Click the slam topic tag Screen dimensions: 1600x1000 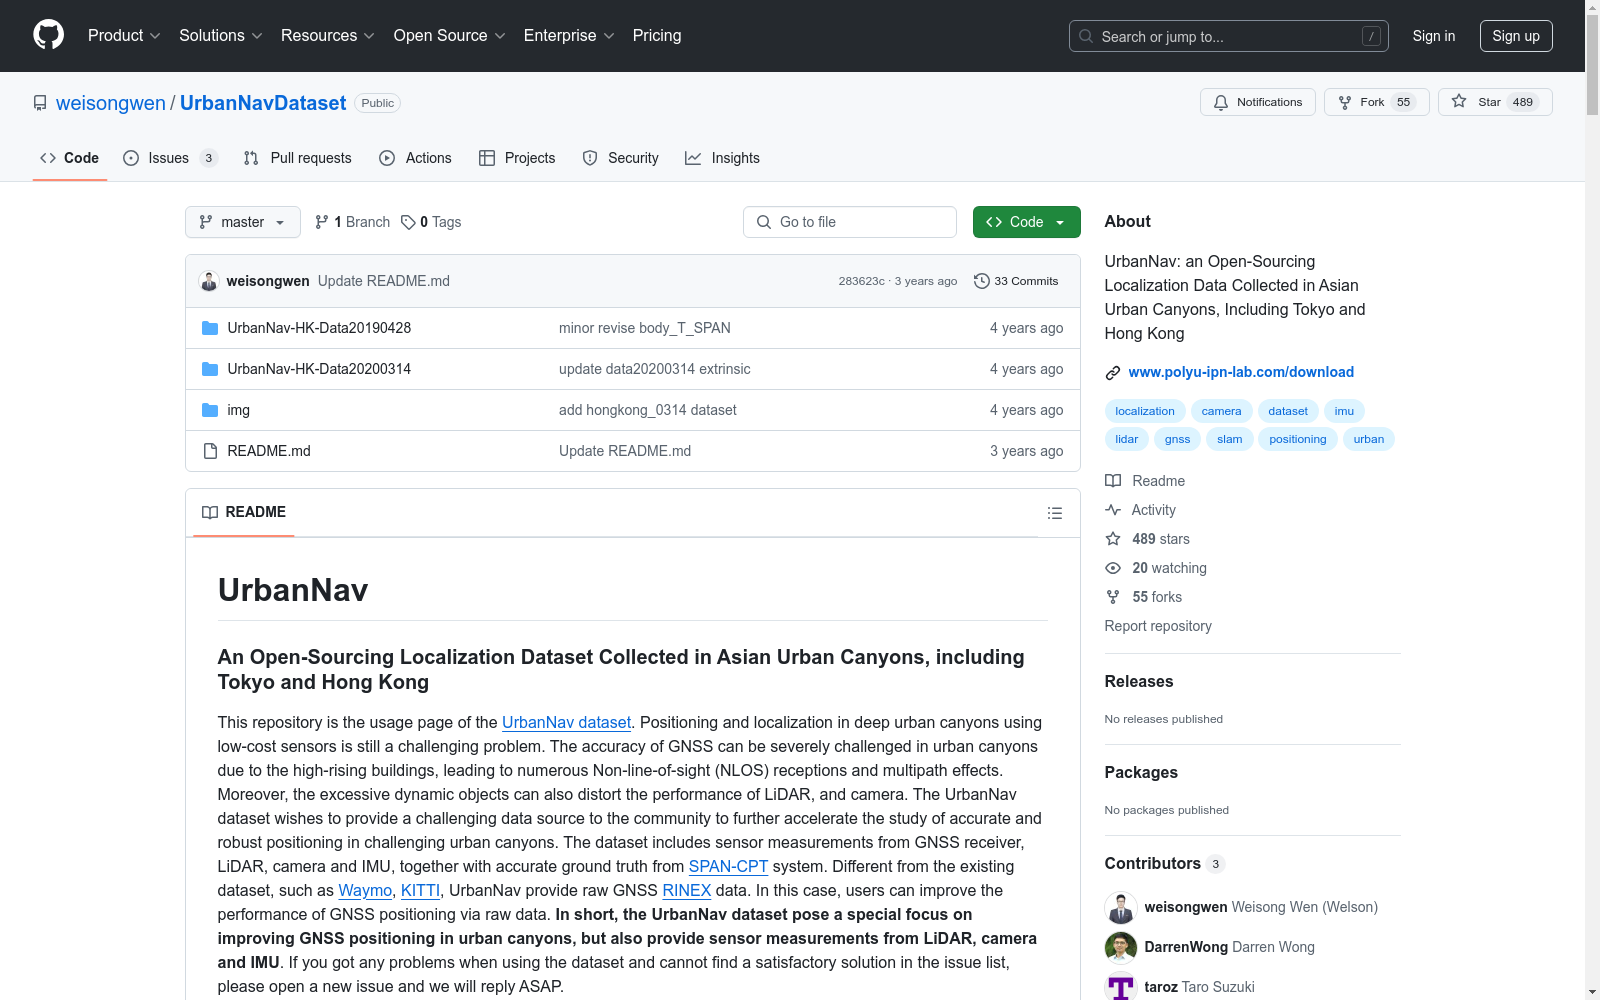coord(1229,439)
